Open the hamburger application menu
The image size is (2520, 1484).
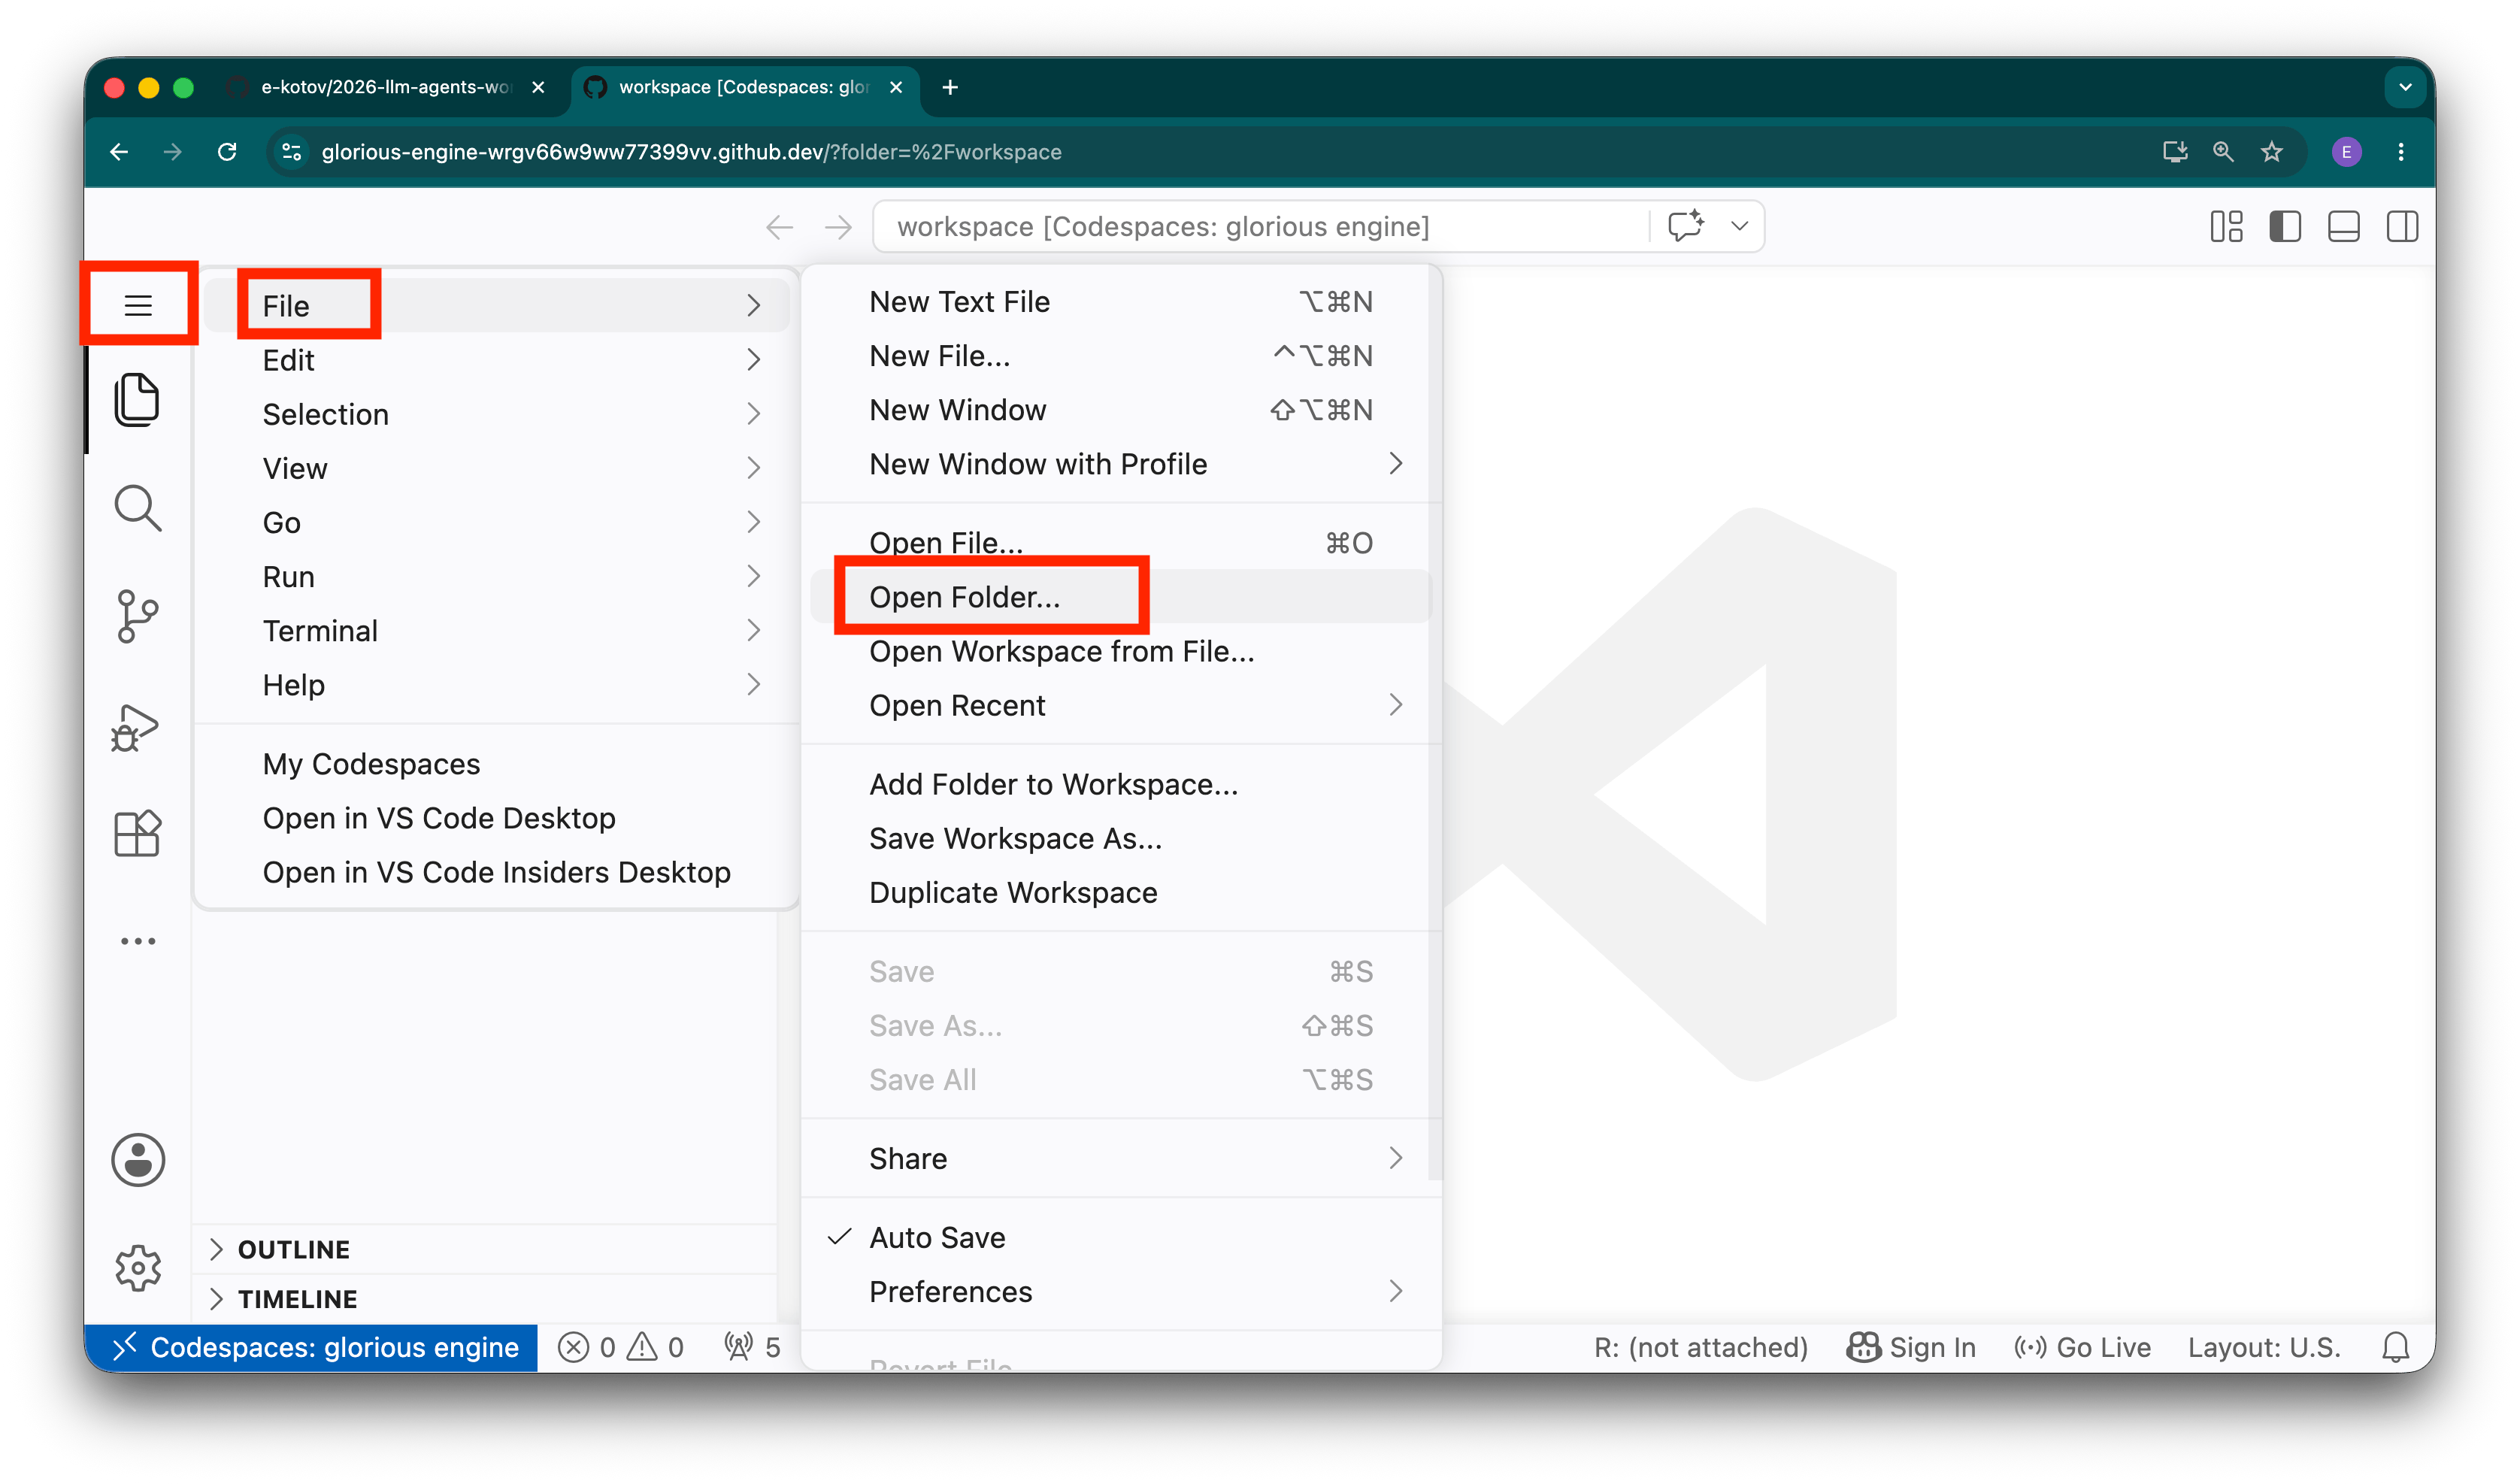138,305
